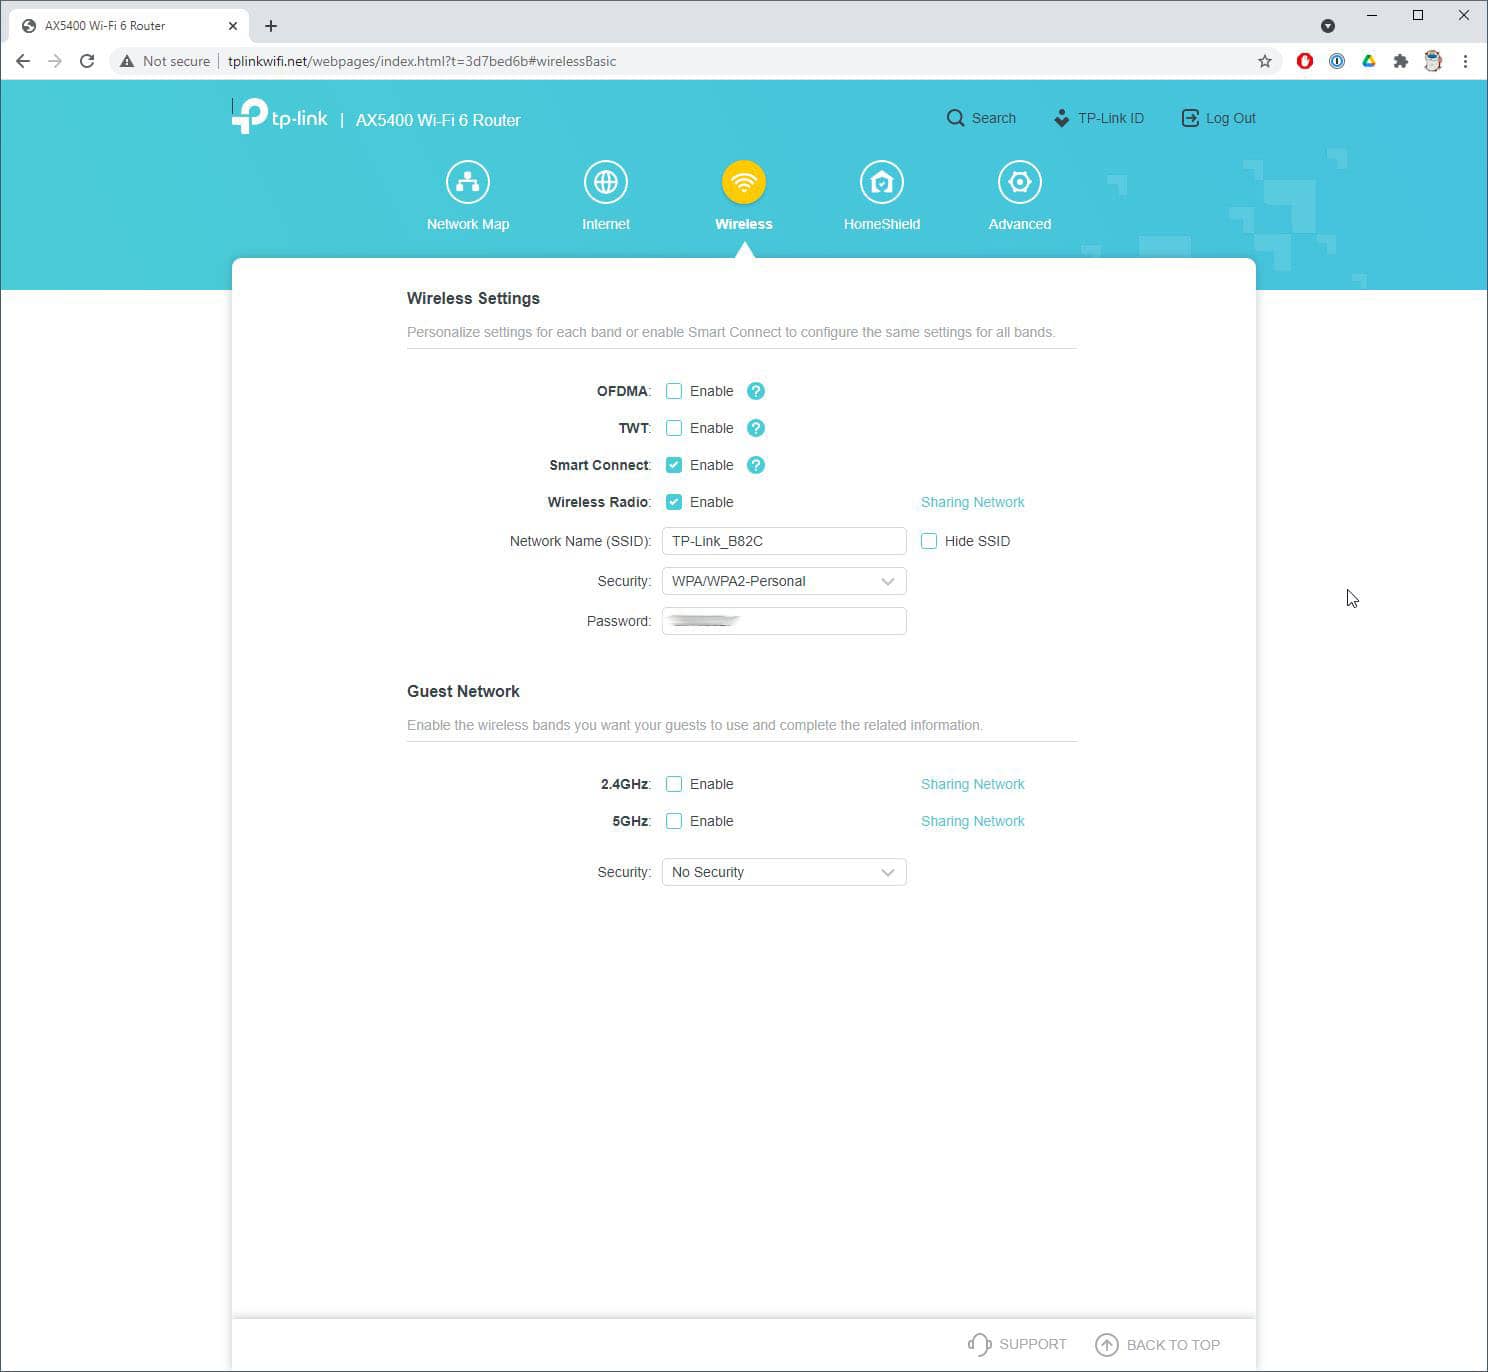
Task: Close the AX5400 Wi-Fi 6 Router tab
Action: click(x=233, y=26)
